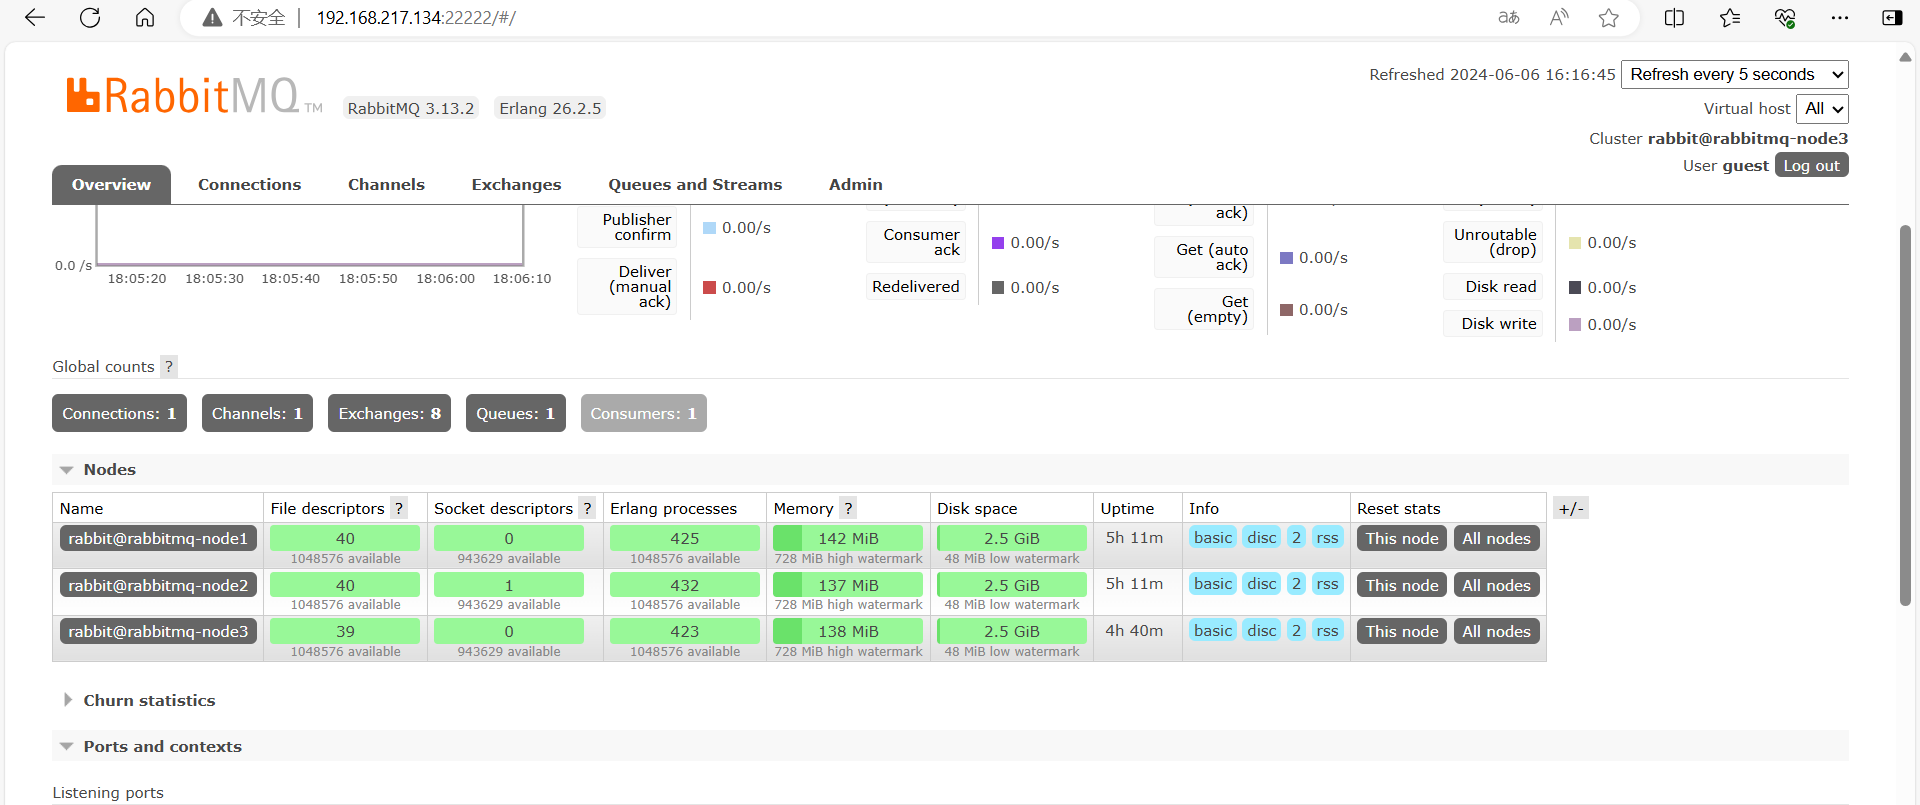Click the Exchanges: 8 count button

point(389,413)
